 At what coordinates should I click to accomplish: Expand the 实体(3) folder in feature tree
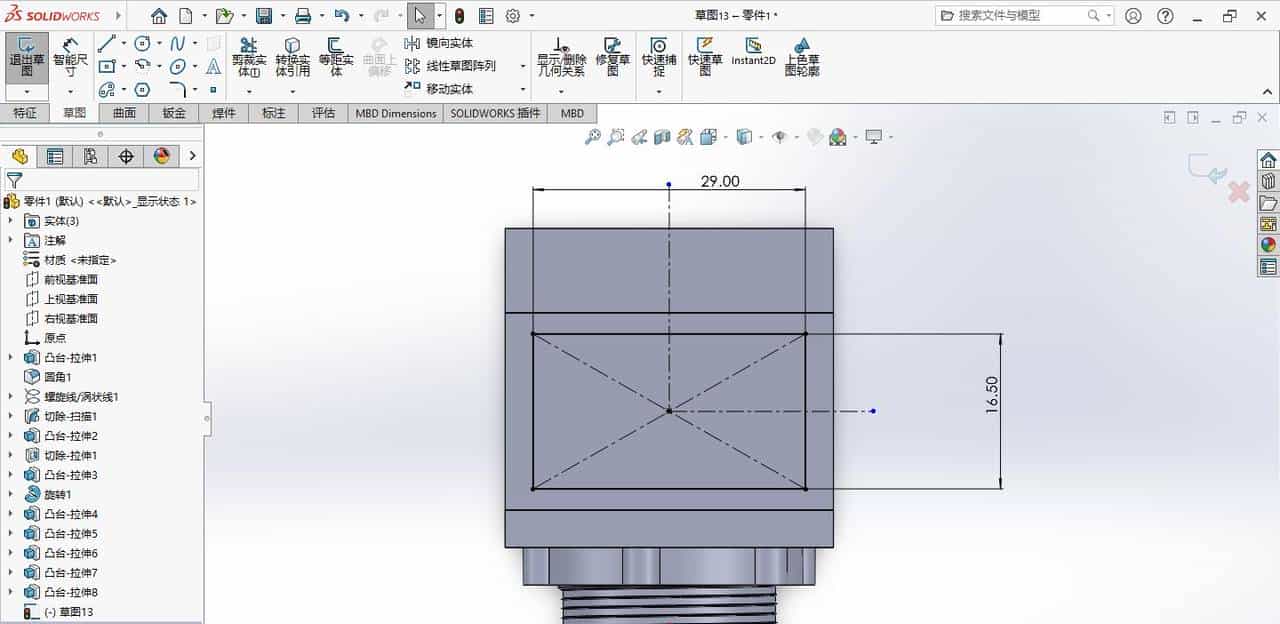point(10,221)
